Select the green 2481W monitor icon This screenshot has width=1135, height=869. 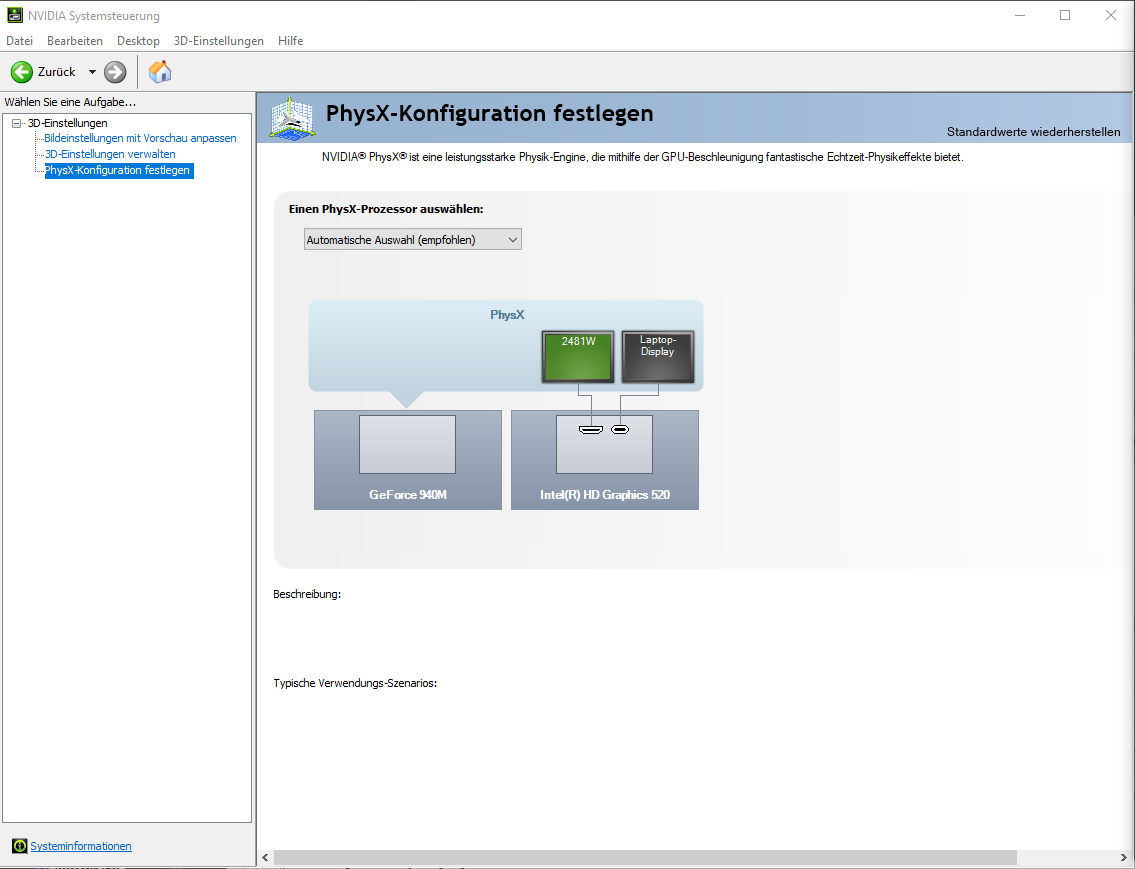tap(578, 357)
